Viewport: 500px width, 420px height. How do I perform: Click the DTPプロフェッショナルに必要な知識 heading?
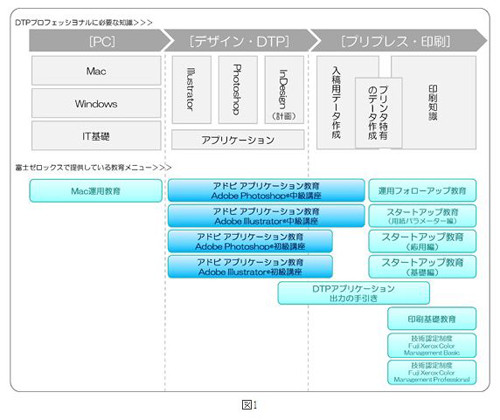83,23
